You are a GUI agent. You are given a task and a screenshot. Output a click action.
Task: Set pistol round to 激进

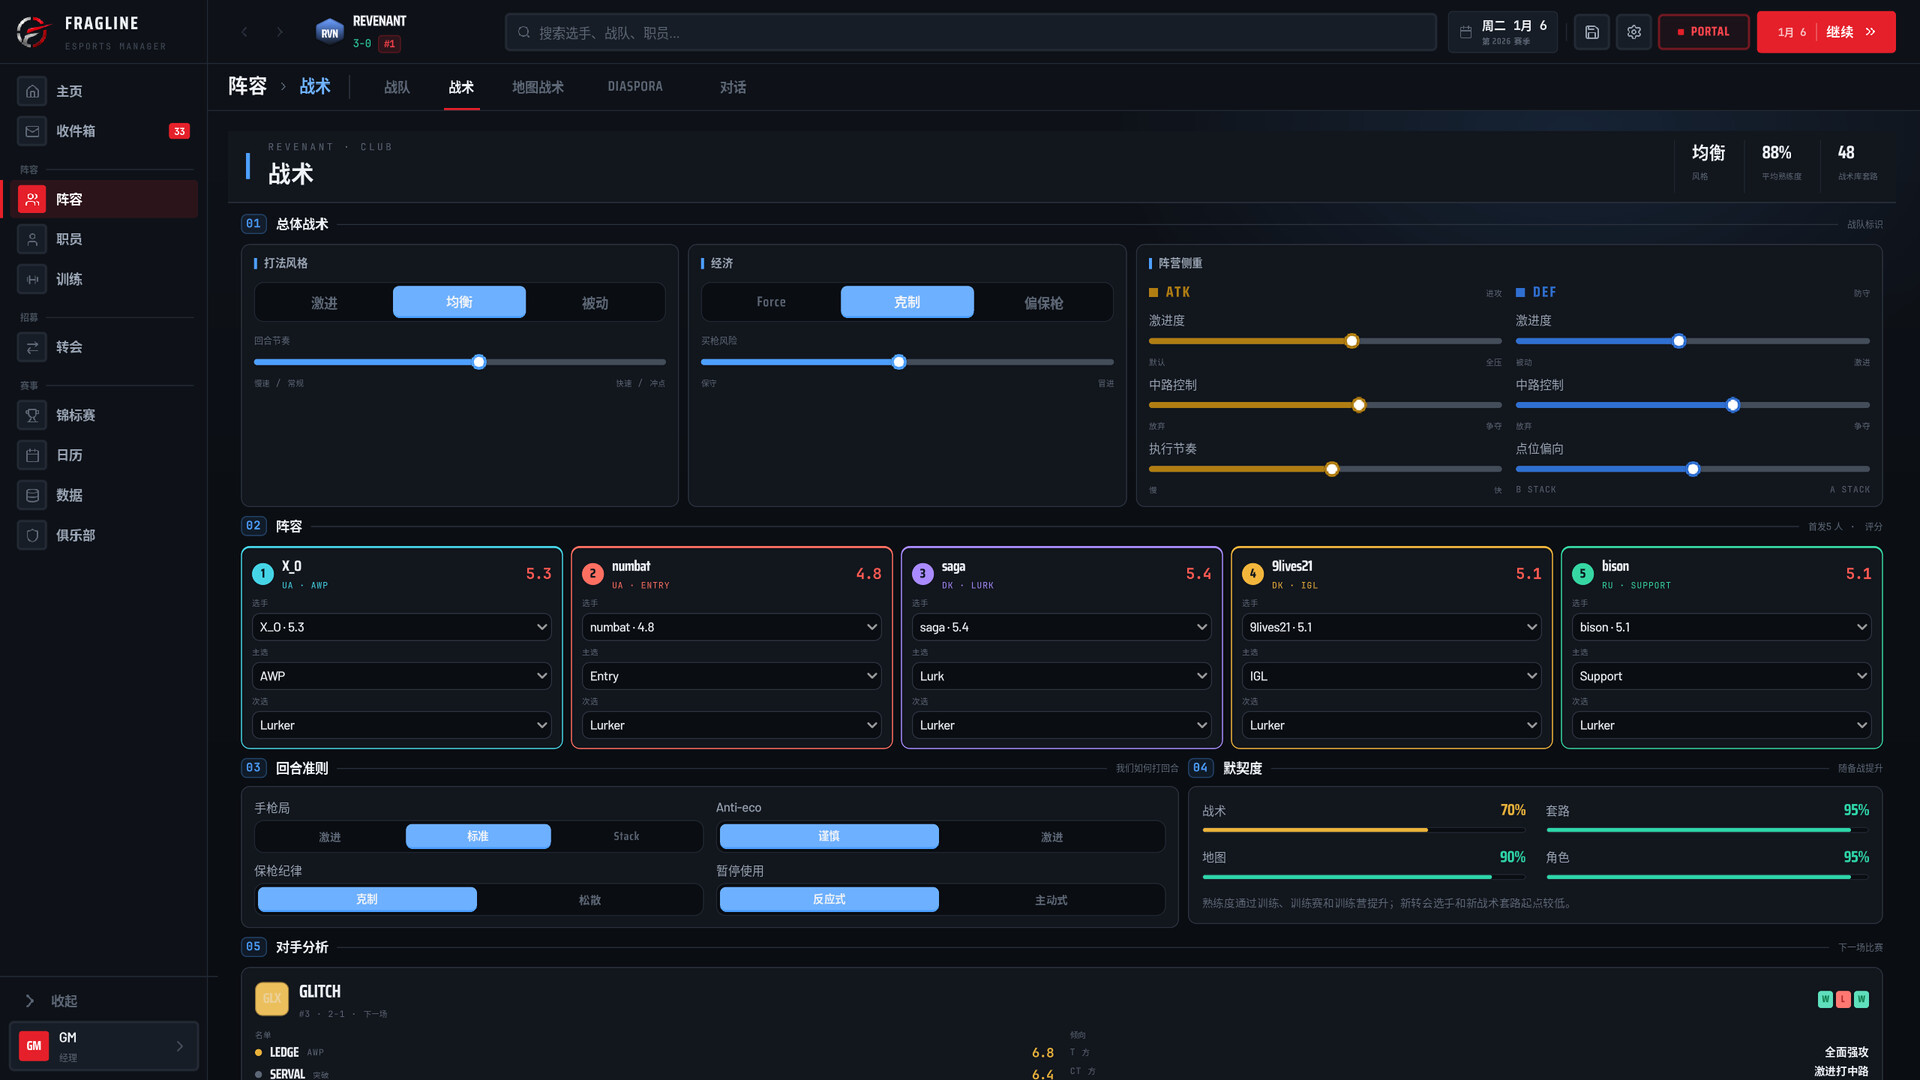[330, 836]
